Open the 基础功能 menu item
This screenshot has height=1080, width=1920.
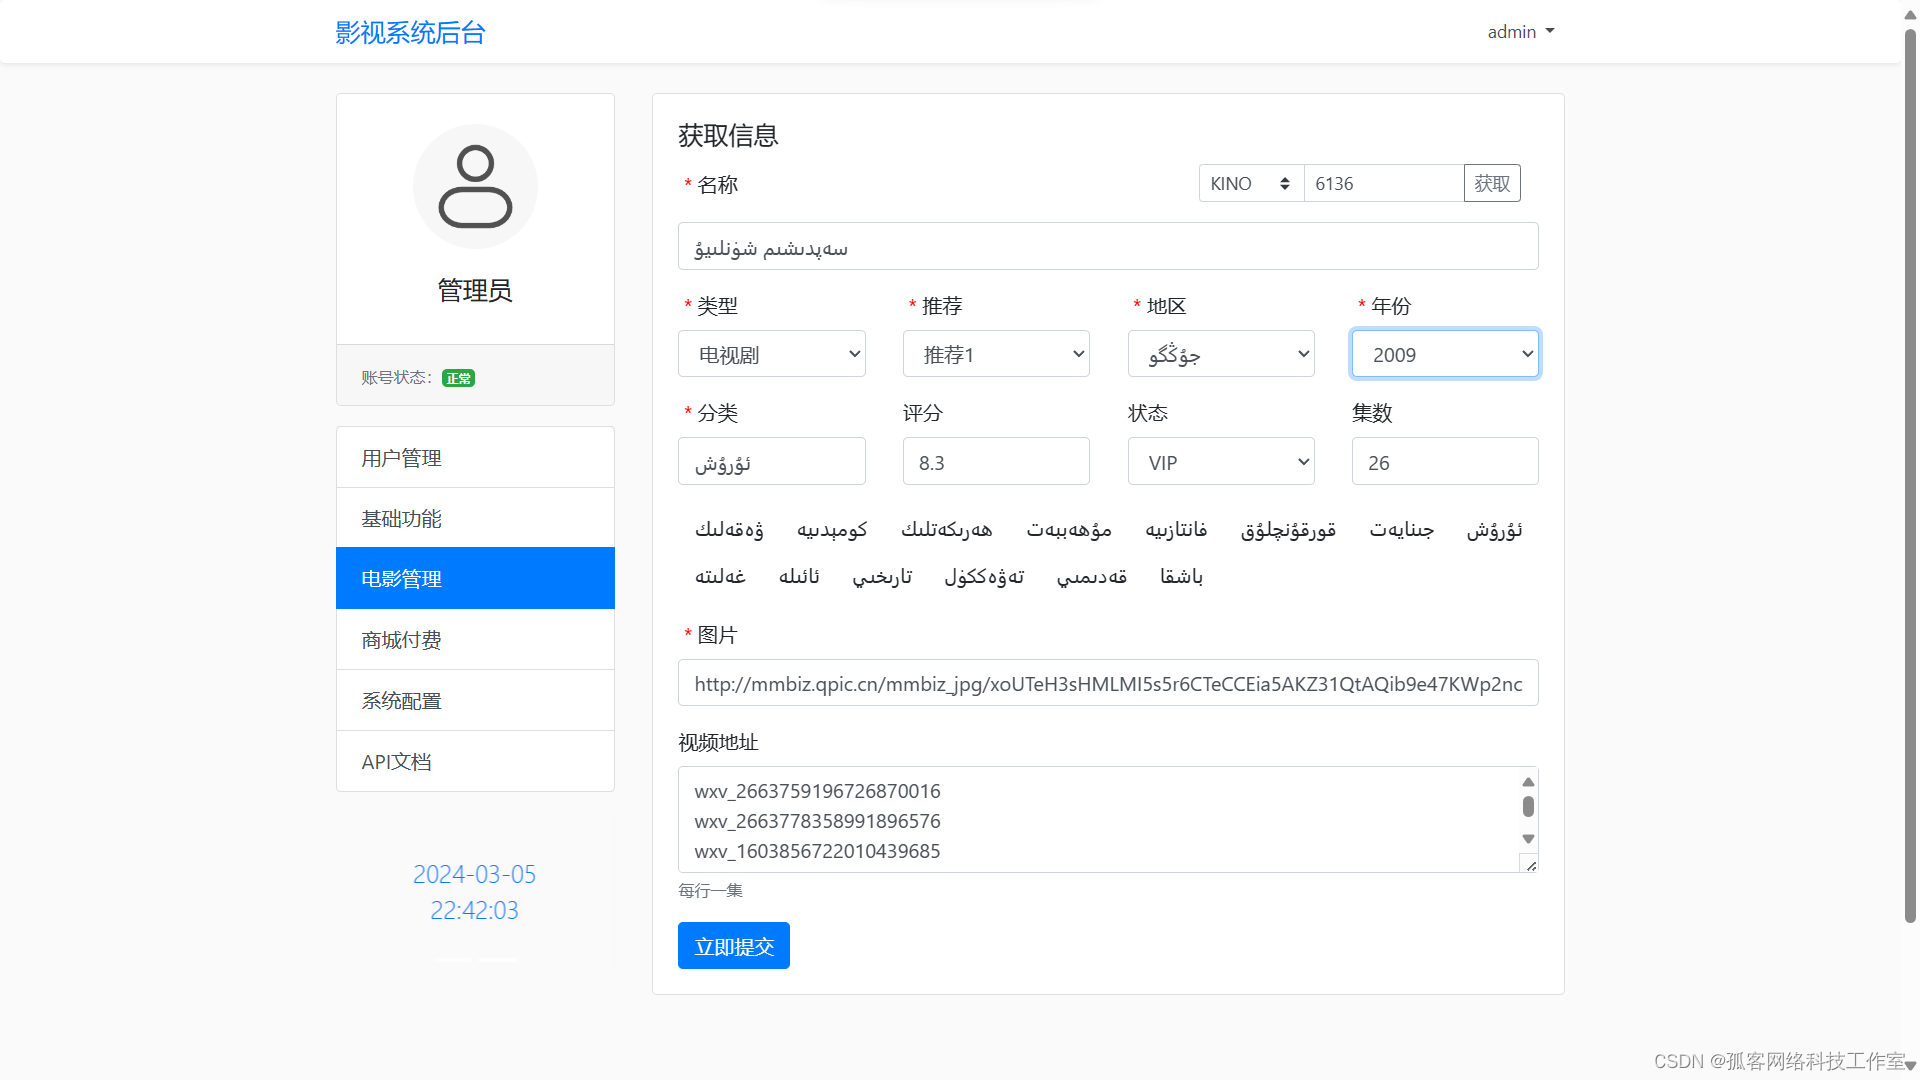475,518
